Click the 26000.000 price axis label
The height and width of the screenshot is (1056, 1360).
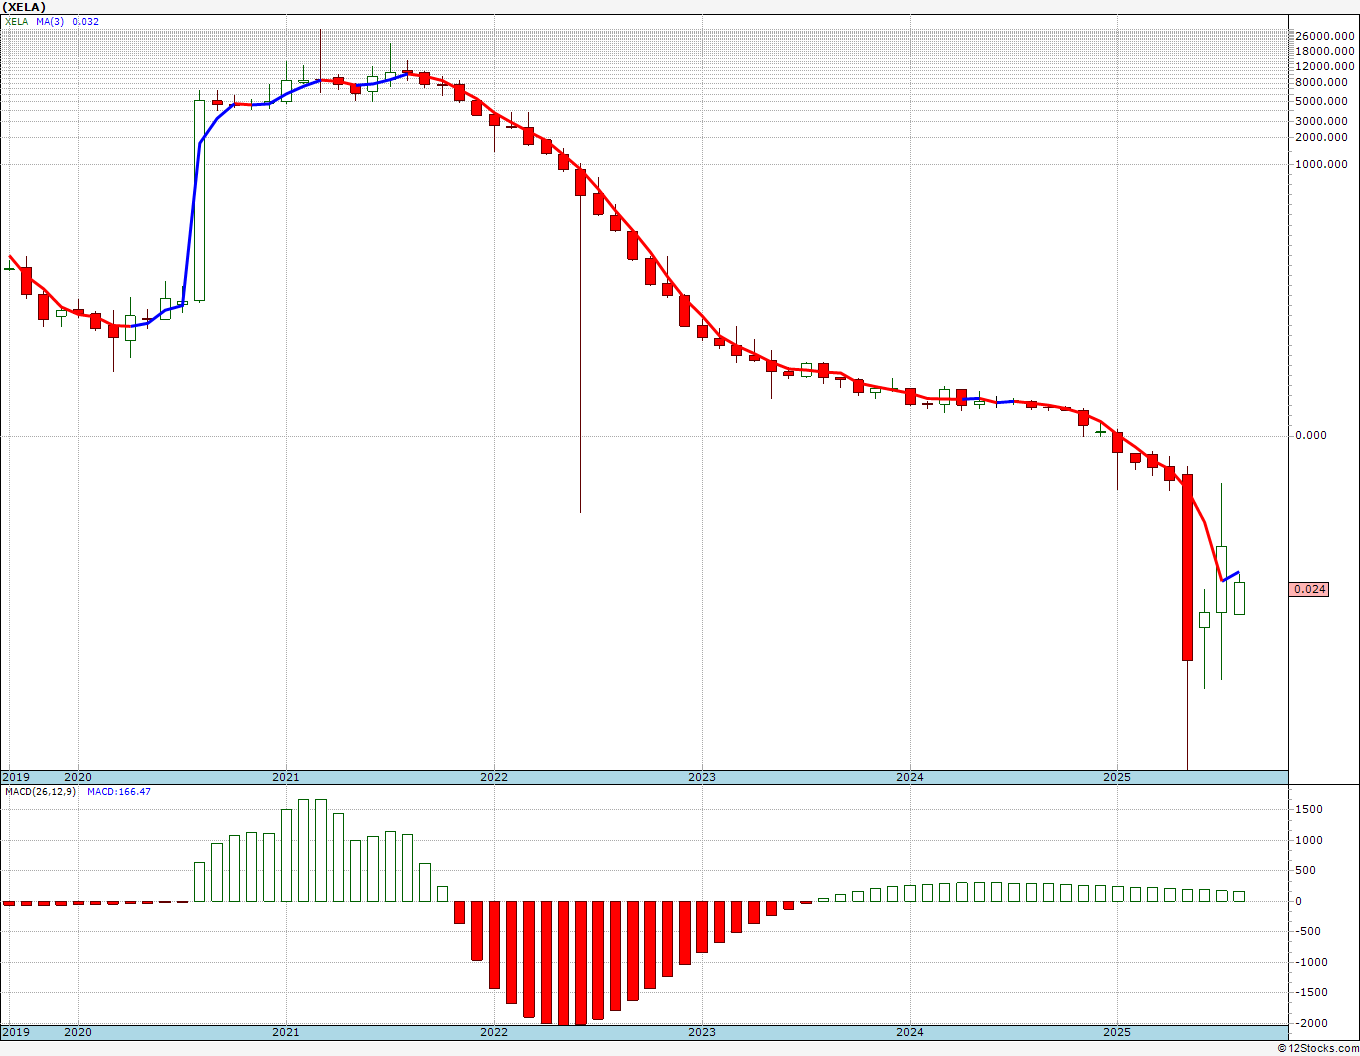pyautogui.click(x=1324, y=36)
